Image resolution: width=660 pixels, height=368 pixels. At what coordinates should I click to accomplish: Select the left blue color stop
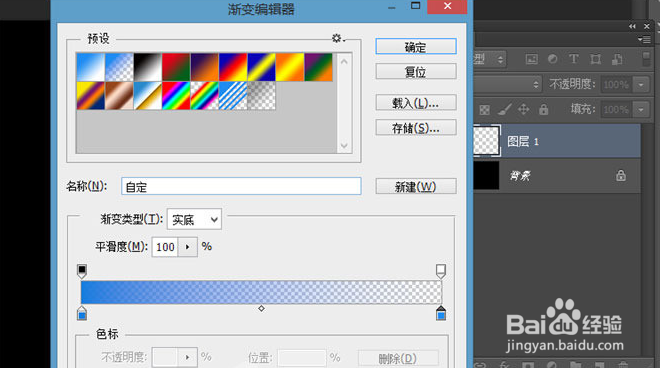82,313
